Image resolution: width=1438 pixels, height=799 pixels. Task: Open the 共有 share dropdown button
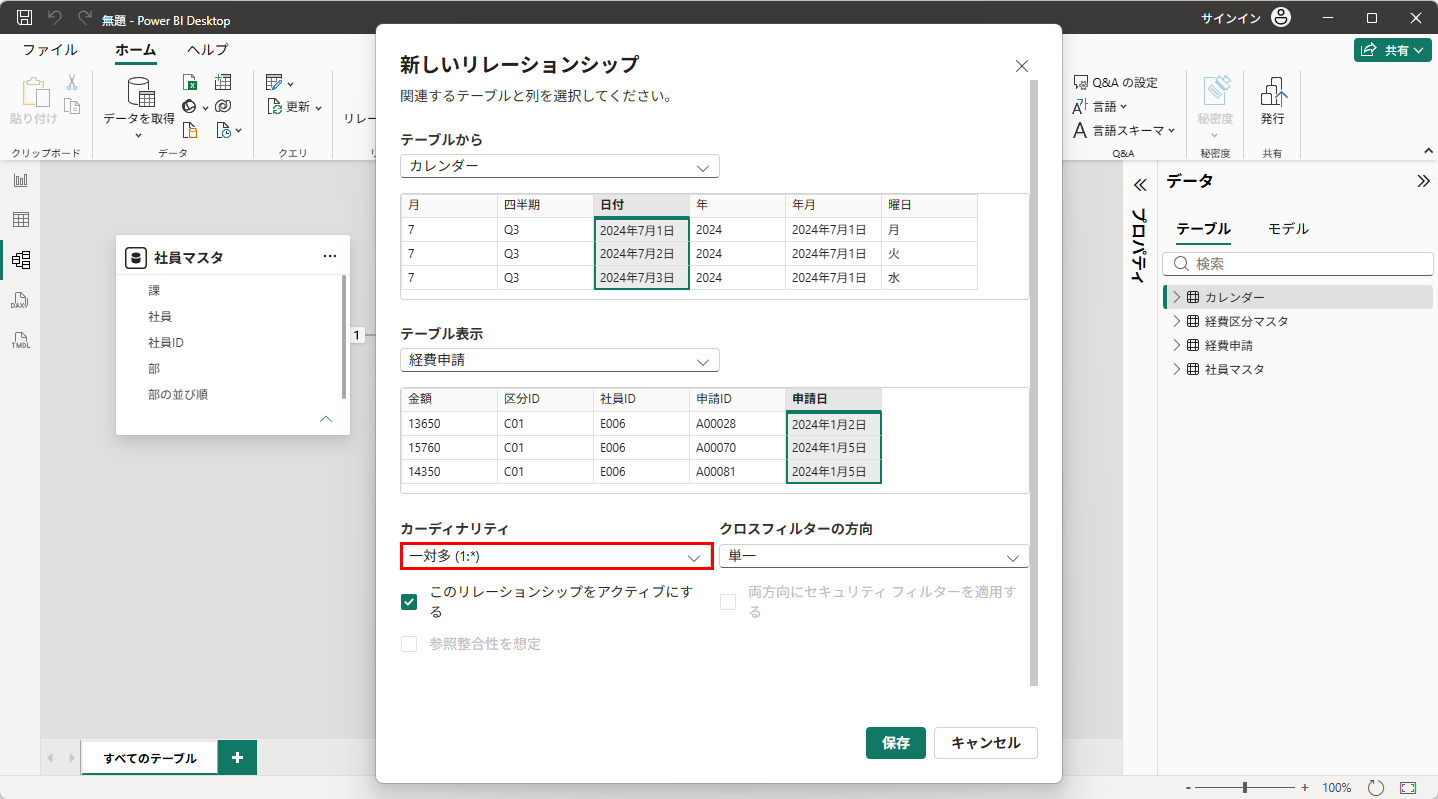1393,50
